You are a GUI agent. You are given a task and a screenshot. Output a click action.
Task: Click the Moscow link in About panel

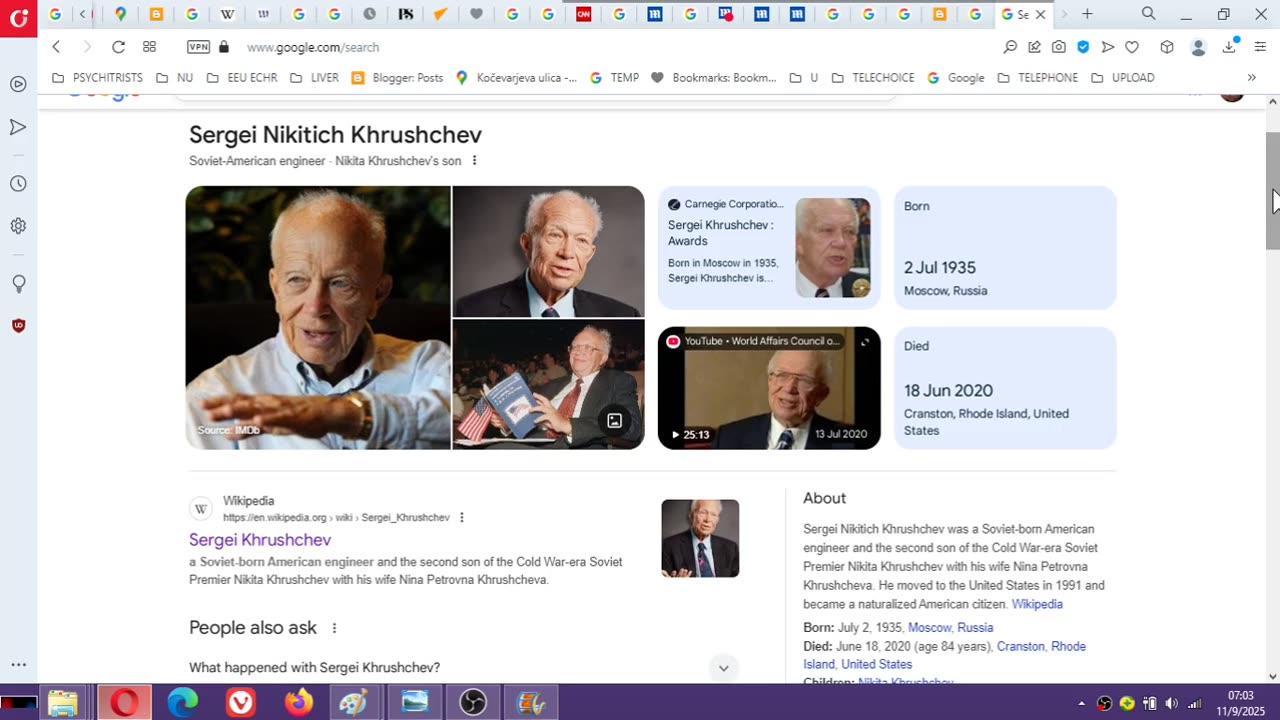[929, 628]
